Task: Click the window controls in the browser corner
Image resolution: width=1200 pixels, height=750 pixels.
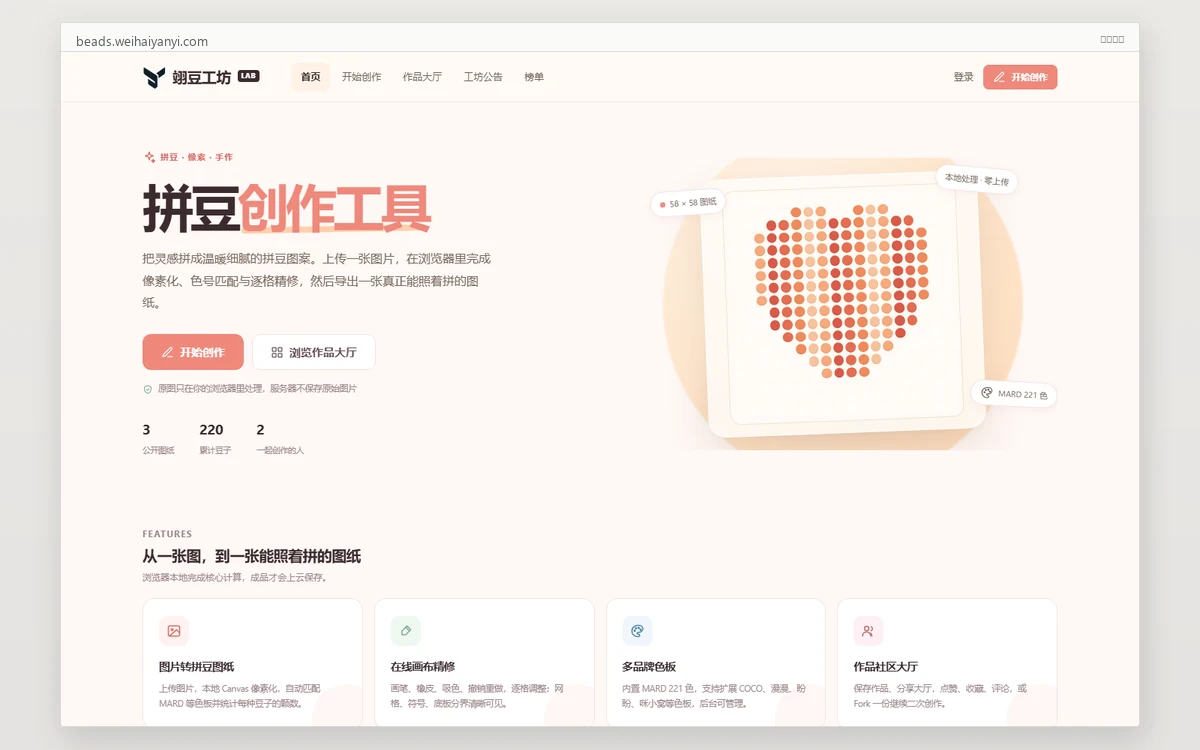Action: tap(1112, 39)
